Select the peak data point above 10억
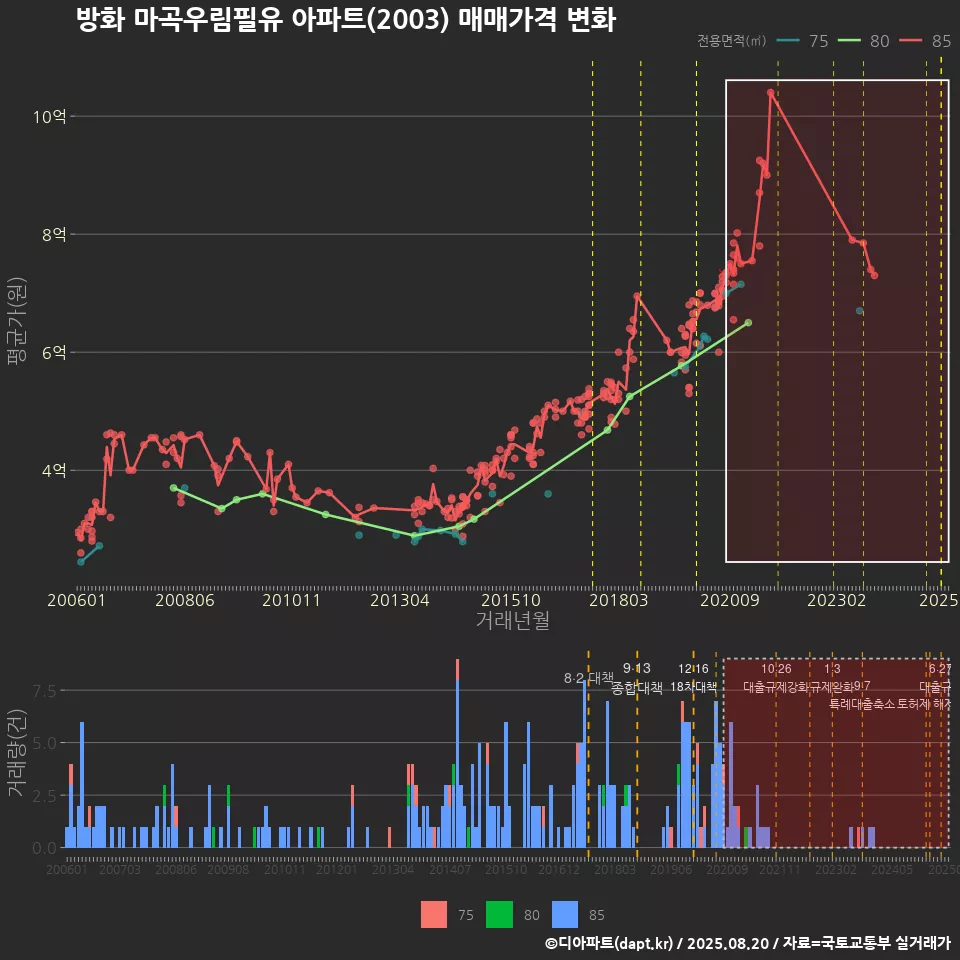 pos(770,93)
